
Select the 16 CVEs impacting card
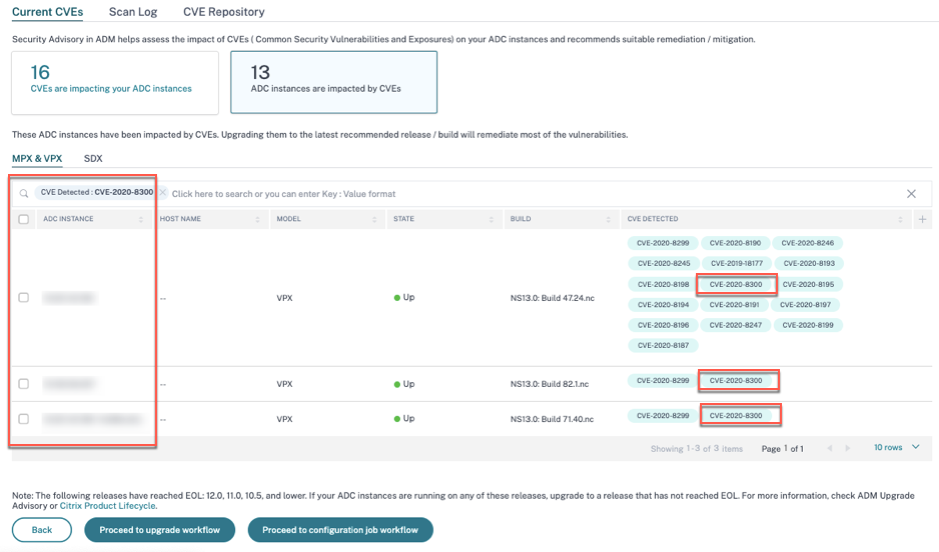coord(115,83)
